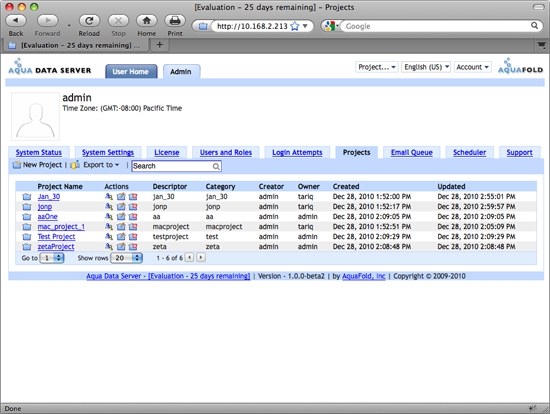Click the New Project button
The image size is (550, 414).
37,165
